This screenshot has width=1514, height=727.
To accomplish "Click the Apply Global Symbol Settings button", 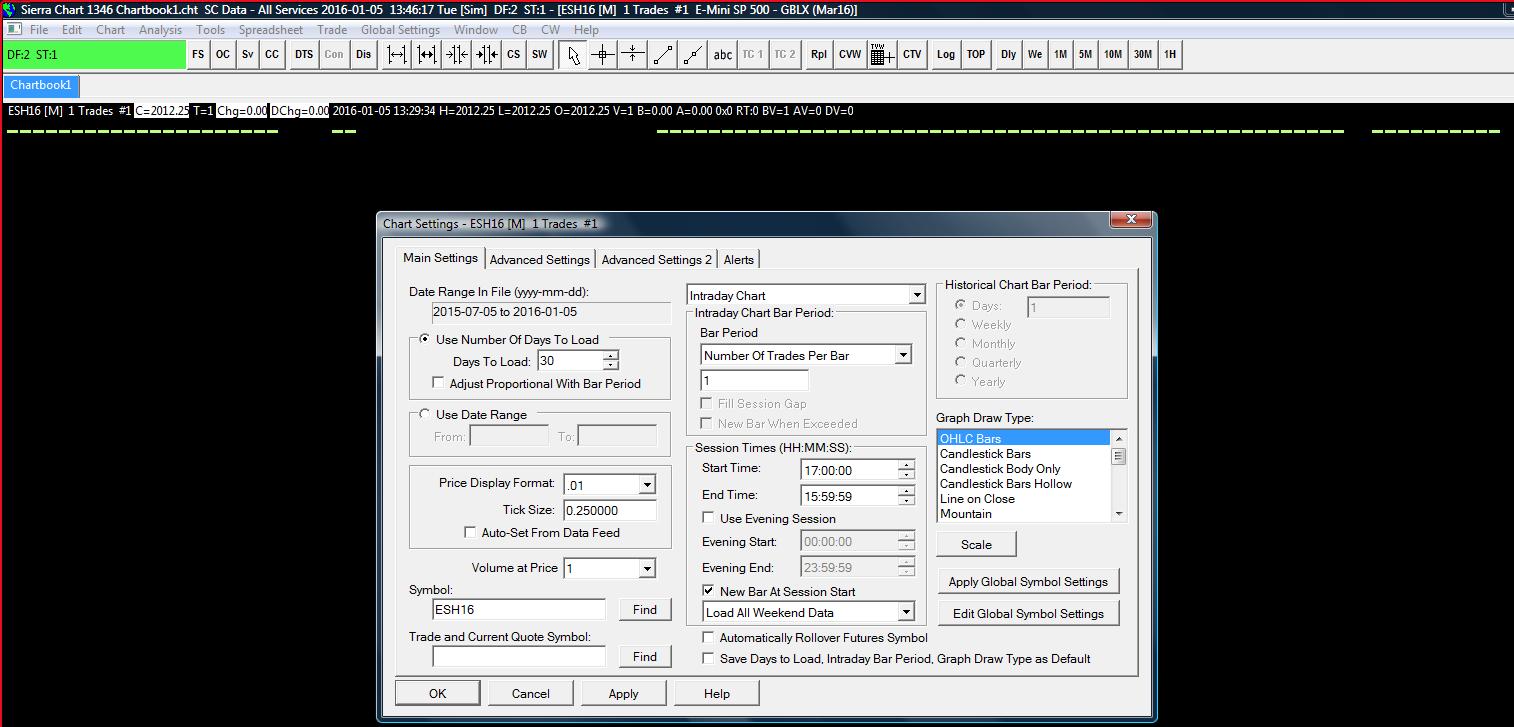I will [1028, 582].
